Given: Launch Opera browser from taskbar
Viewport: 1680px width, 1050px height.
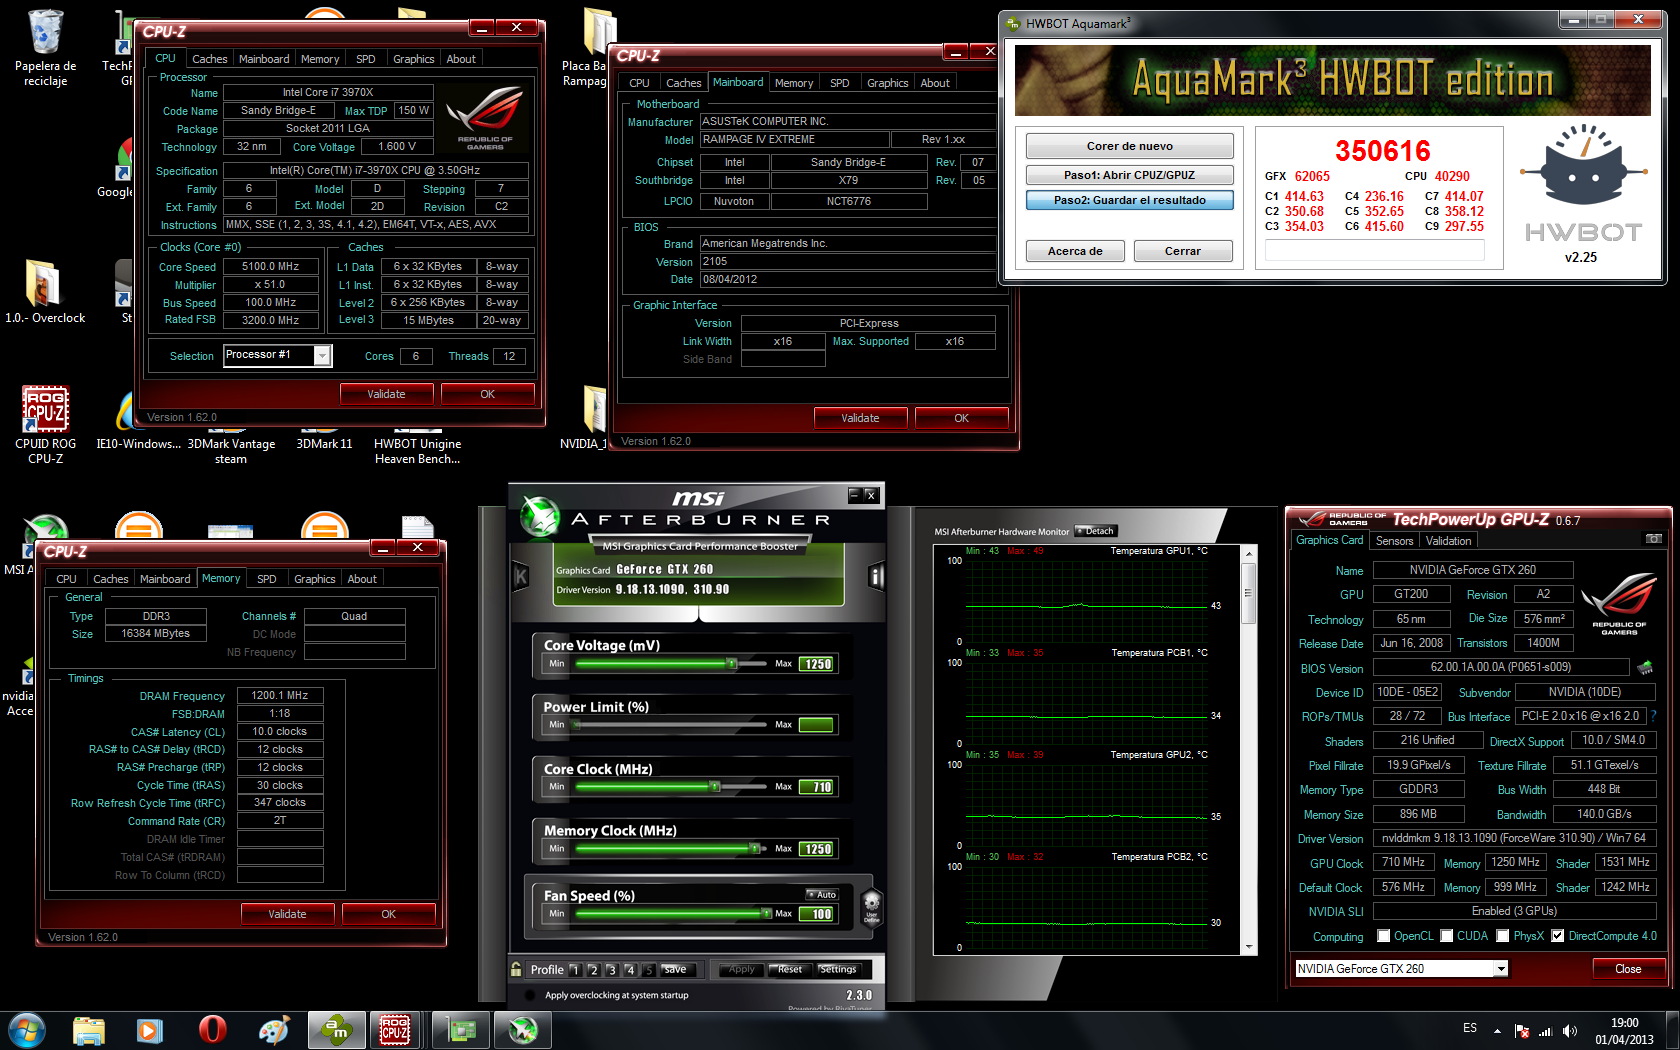Looking at the screenshot, I should (212, 1030).
